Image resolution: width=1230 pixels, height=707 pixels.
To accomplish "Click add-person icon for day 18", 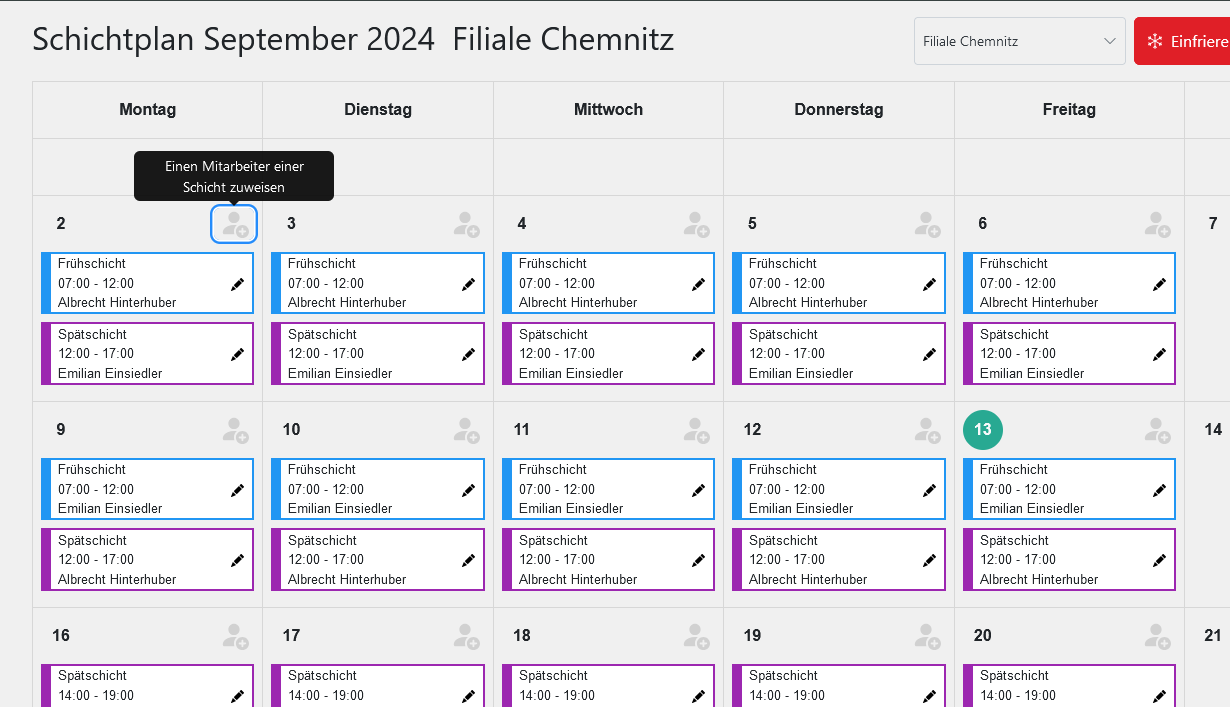I will coord(697,636).
